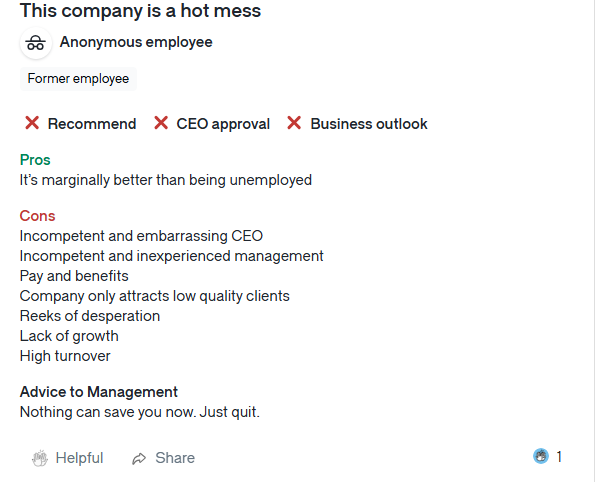This screenshot has height=482, width=610.
Task: Click the CEO approval rating label
Action: 223,124
